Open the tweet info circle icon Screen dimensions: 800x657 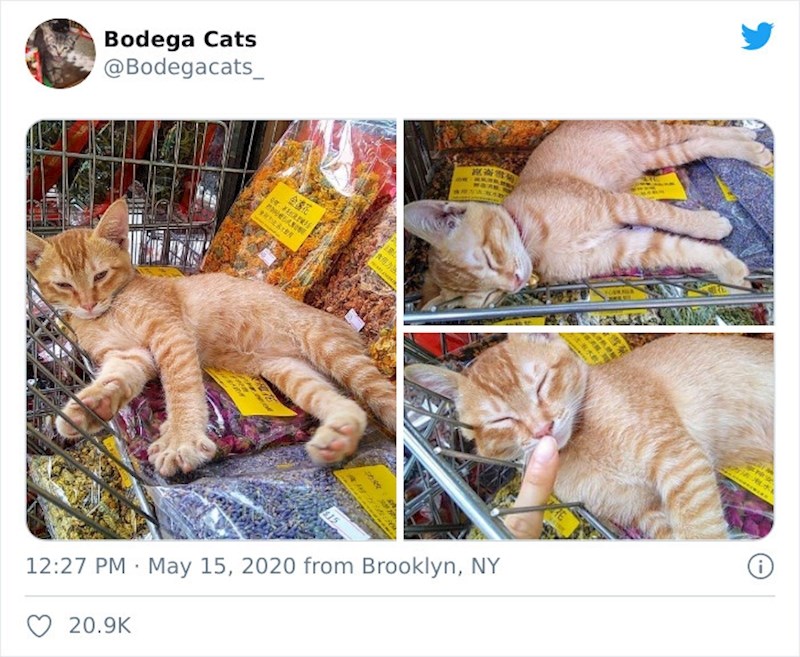tap(760, 566)
